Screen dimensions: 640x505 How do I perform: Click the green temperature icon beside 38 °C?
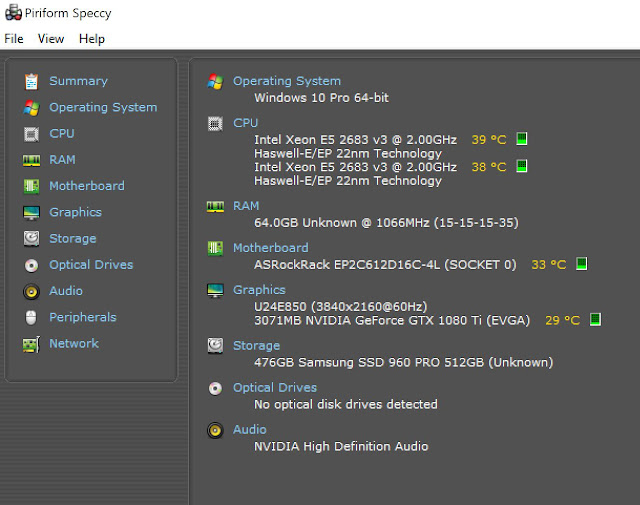(x=522, y=166)
